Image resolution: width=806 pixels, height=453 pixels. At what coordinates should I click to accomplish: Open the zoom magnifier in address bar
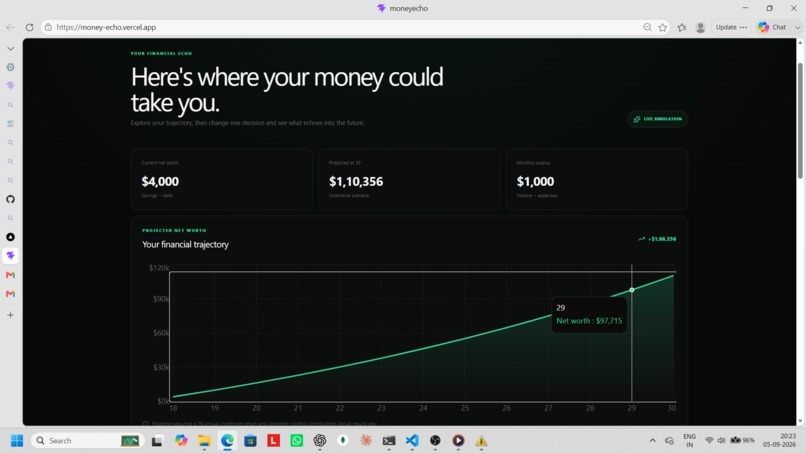(x=647, y=27)
